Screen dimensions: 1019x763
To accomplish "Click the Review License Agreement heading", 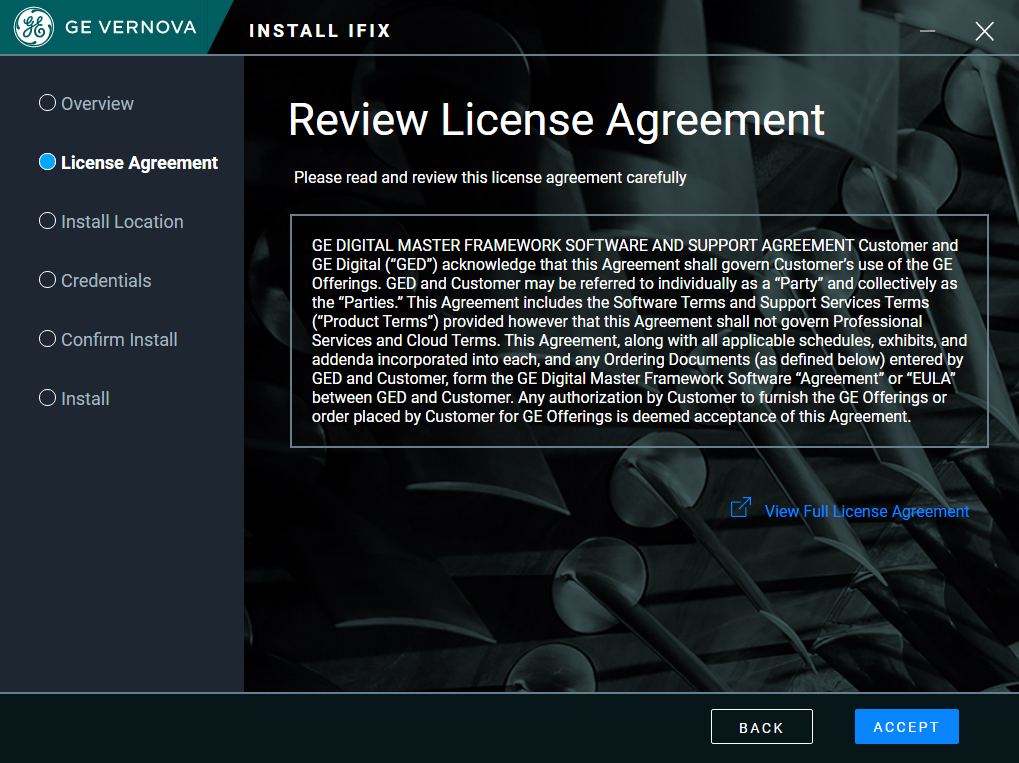I will tap(556, 120).
